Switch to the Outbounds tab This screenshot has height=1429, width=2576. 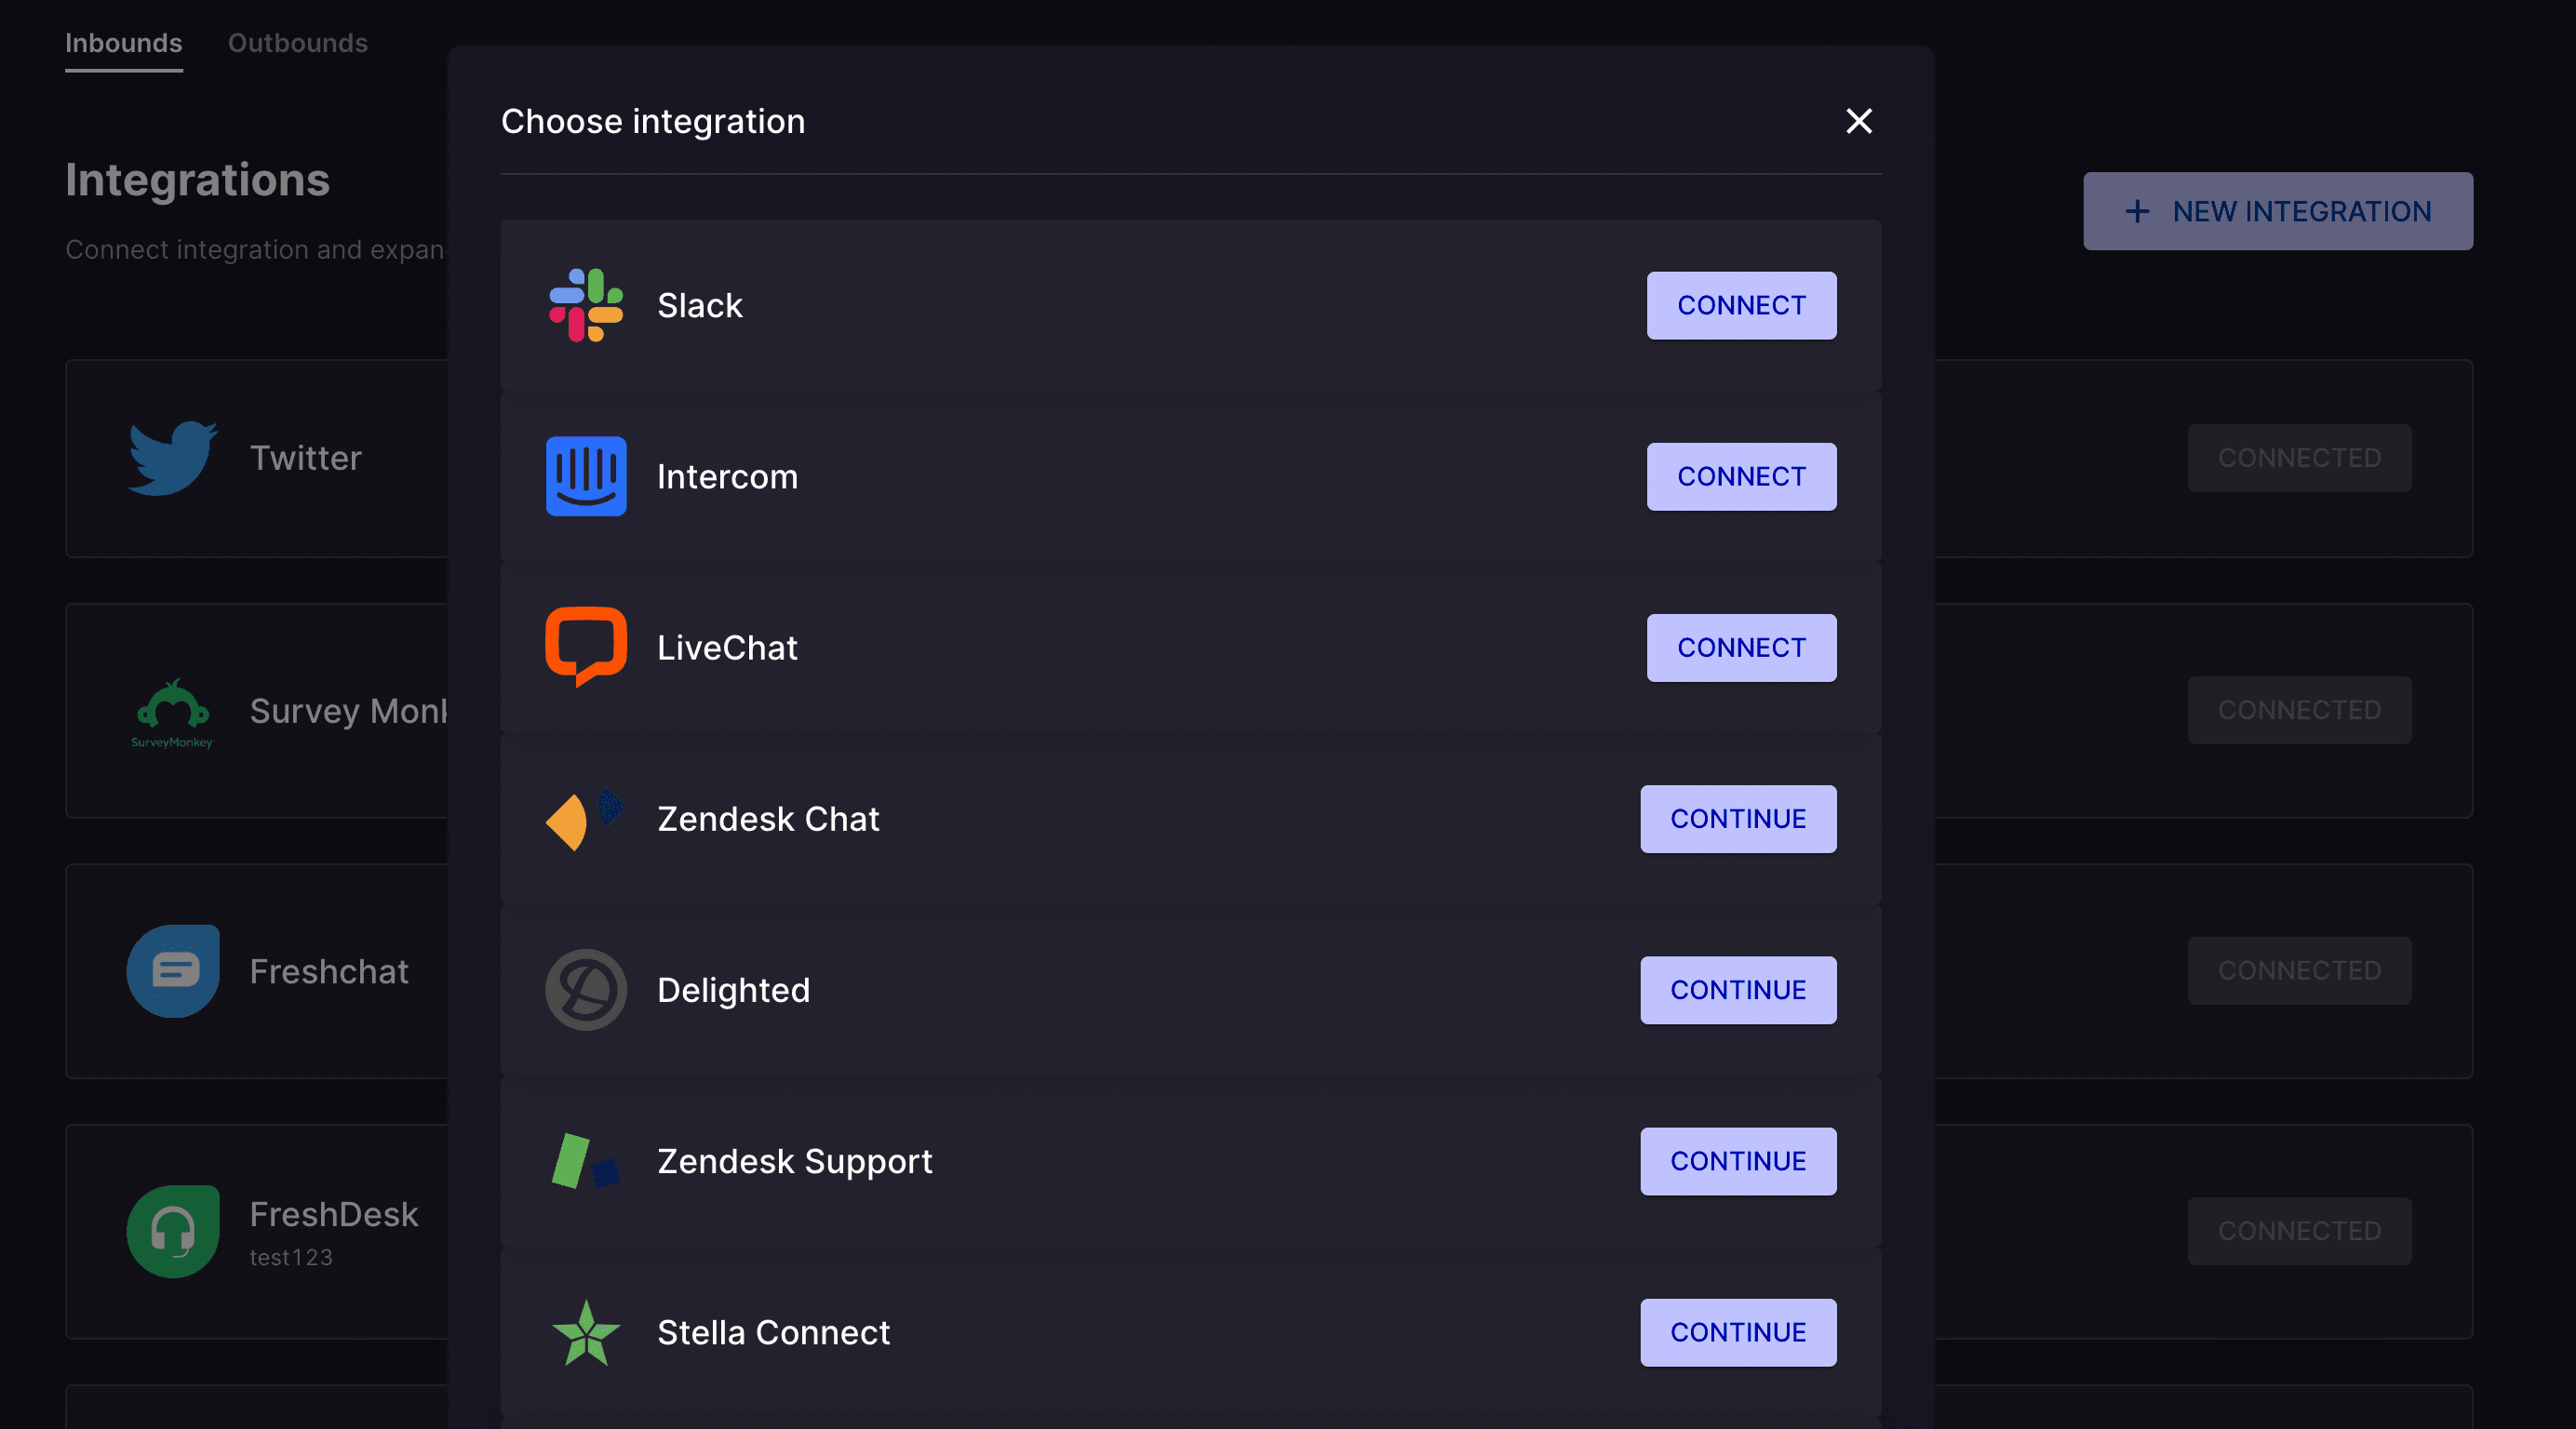pos(297,43)
